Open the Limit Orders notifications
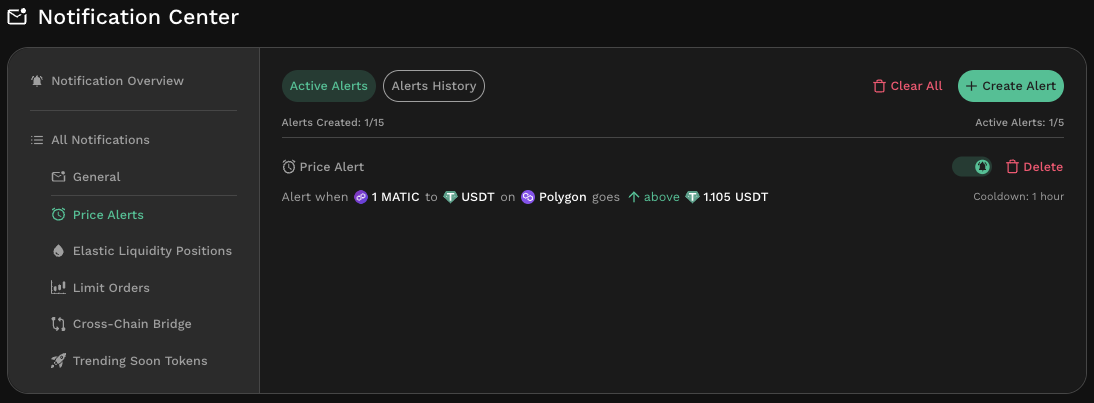The image size is (1094, 403). [111, 288]
